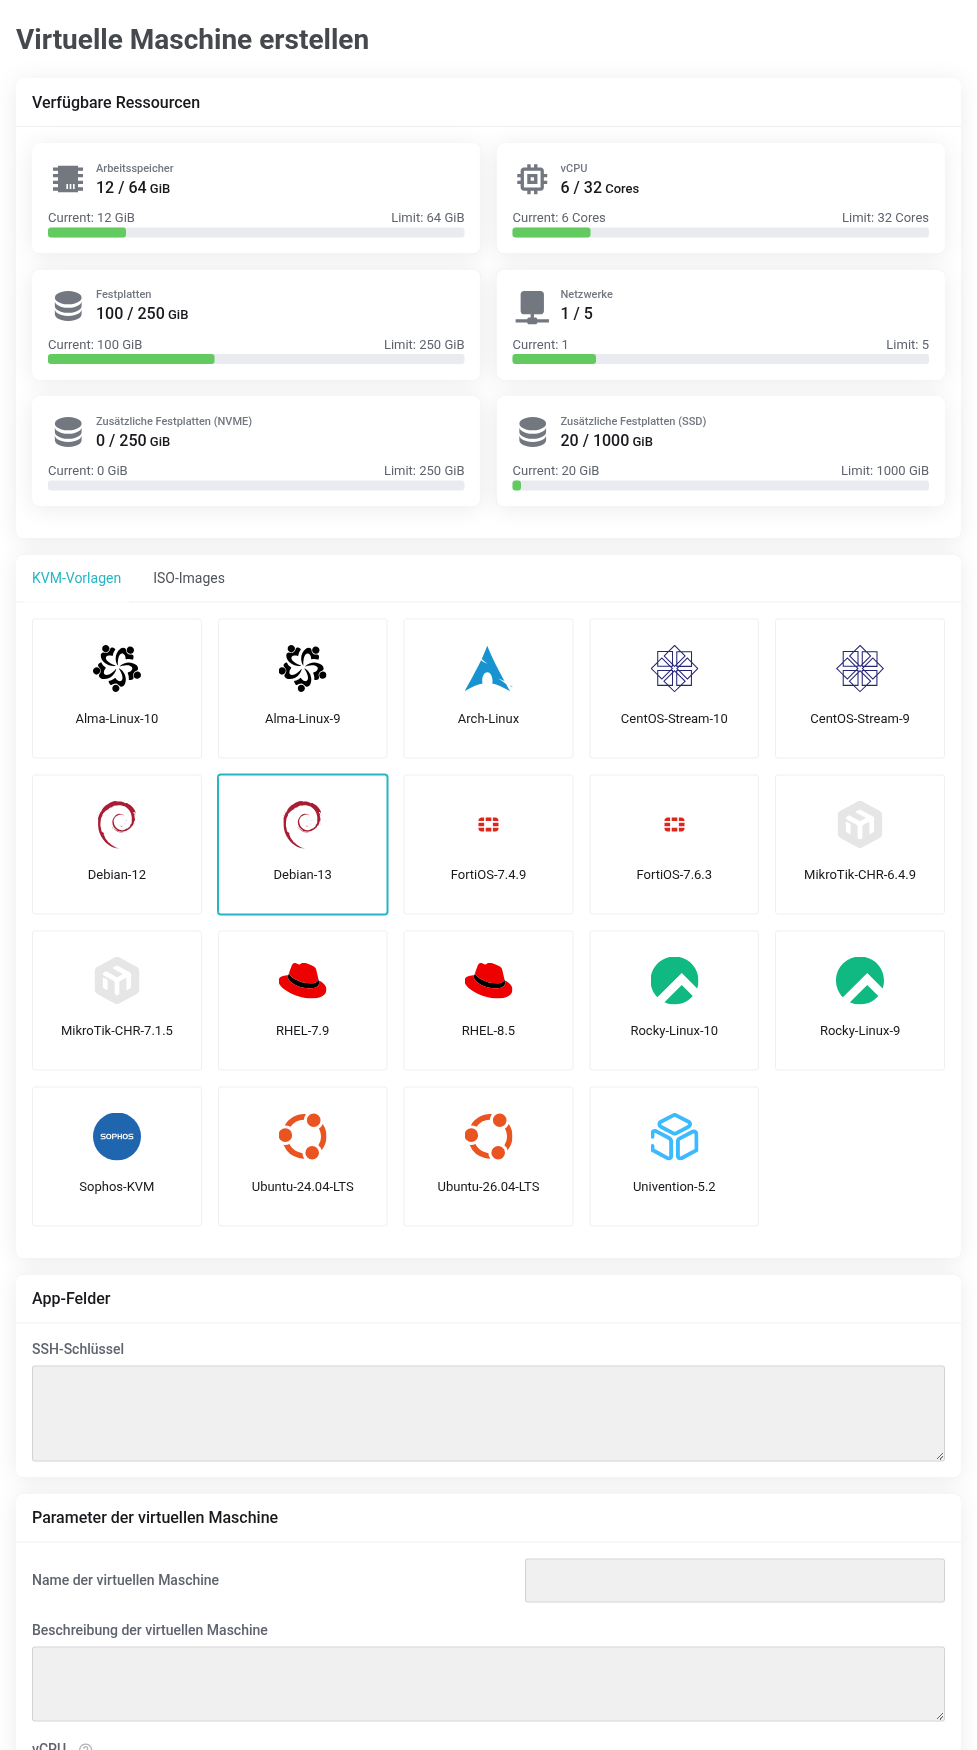The image size is (977, 1750).
Task: Focus the Name der virtuellen Maschine field
Action: 734,1580
